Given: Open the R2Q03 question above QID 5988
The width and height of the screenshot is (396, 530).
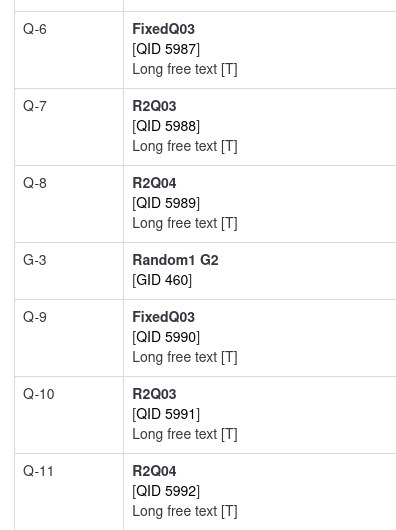Looking at the screenshot, I should click(x=154, y=106).
